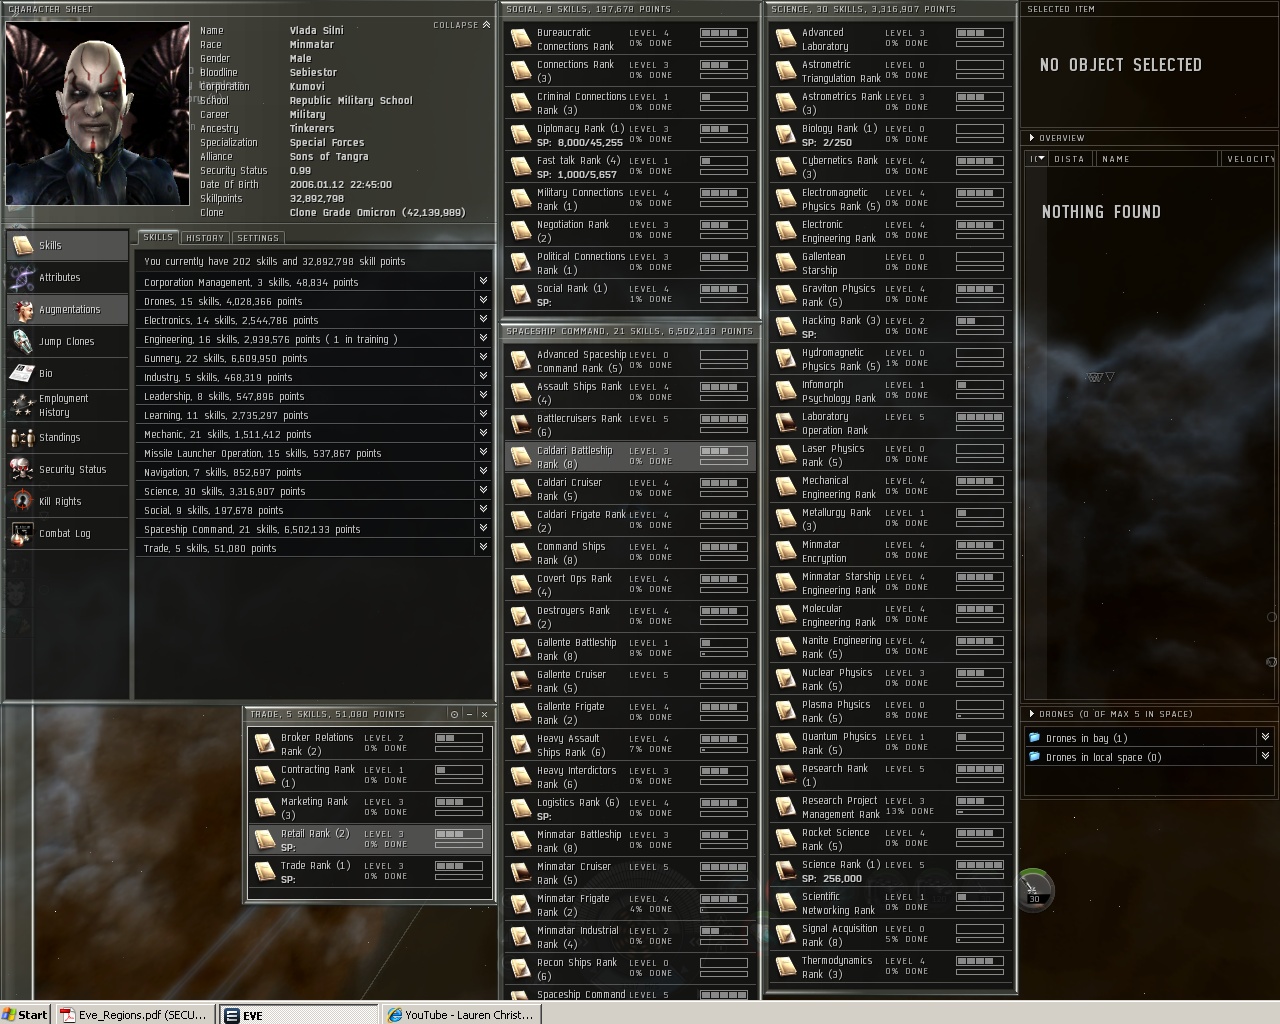Open the Drones in local space dropdown arrow
This screenshot has width=1280, height=1024.
(1265, 757)
